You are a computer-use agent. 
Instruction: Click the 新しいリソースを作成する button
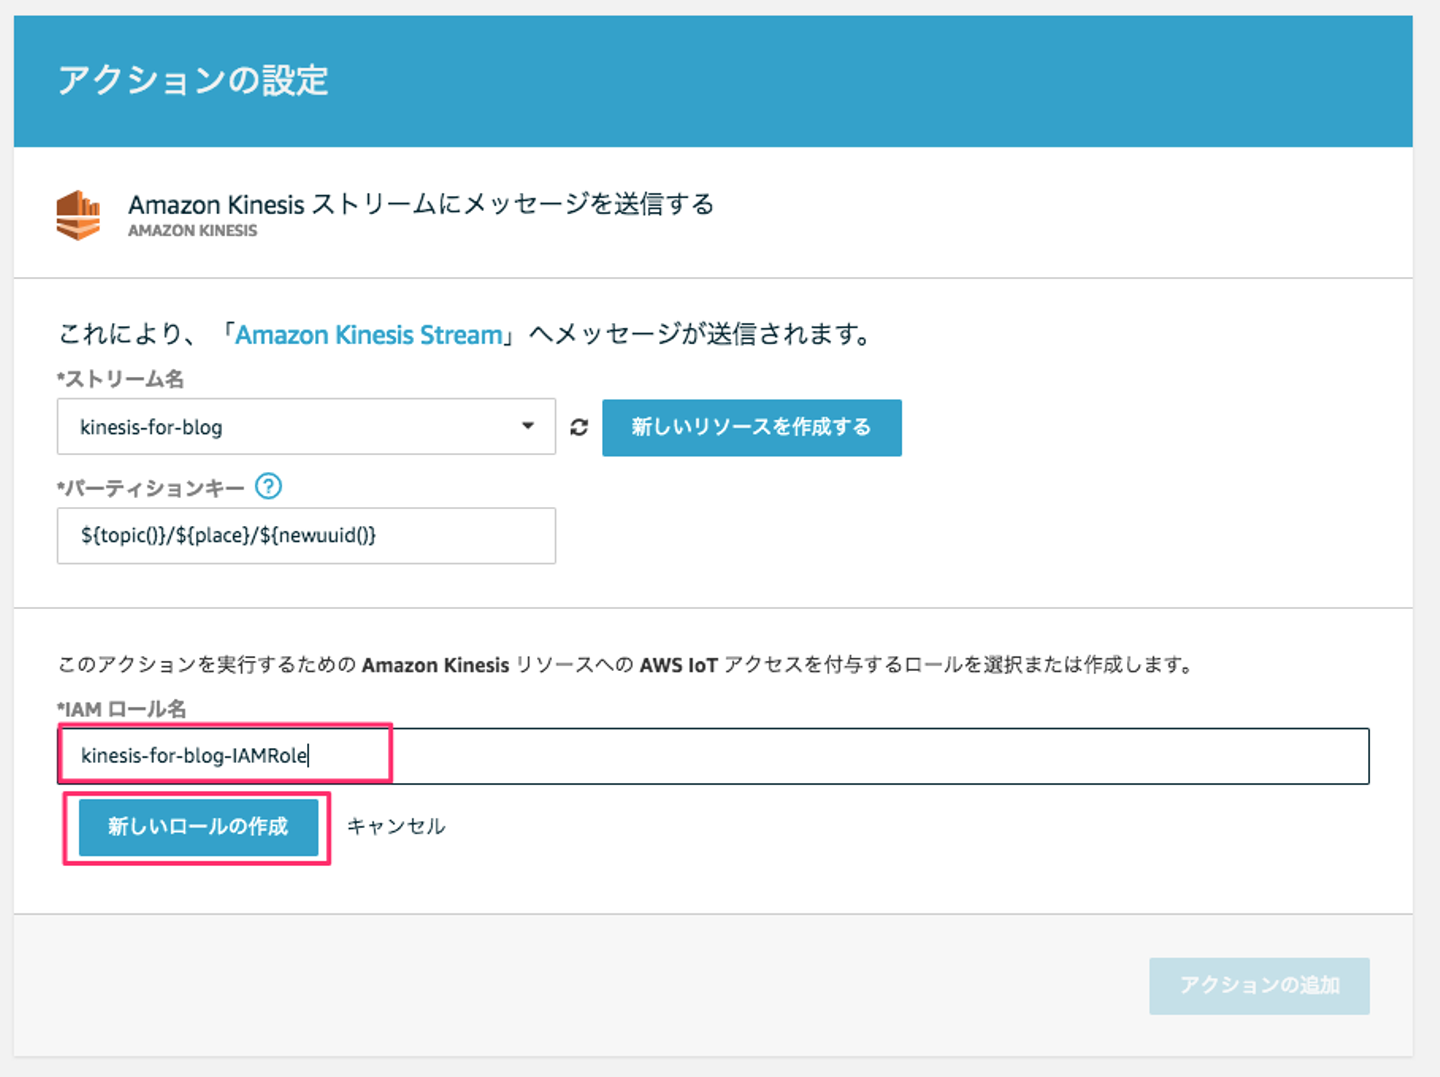(751, 428)
